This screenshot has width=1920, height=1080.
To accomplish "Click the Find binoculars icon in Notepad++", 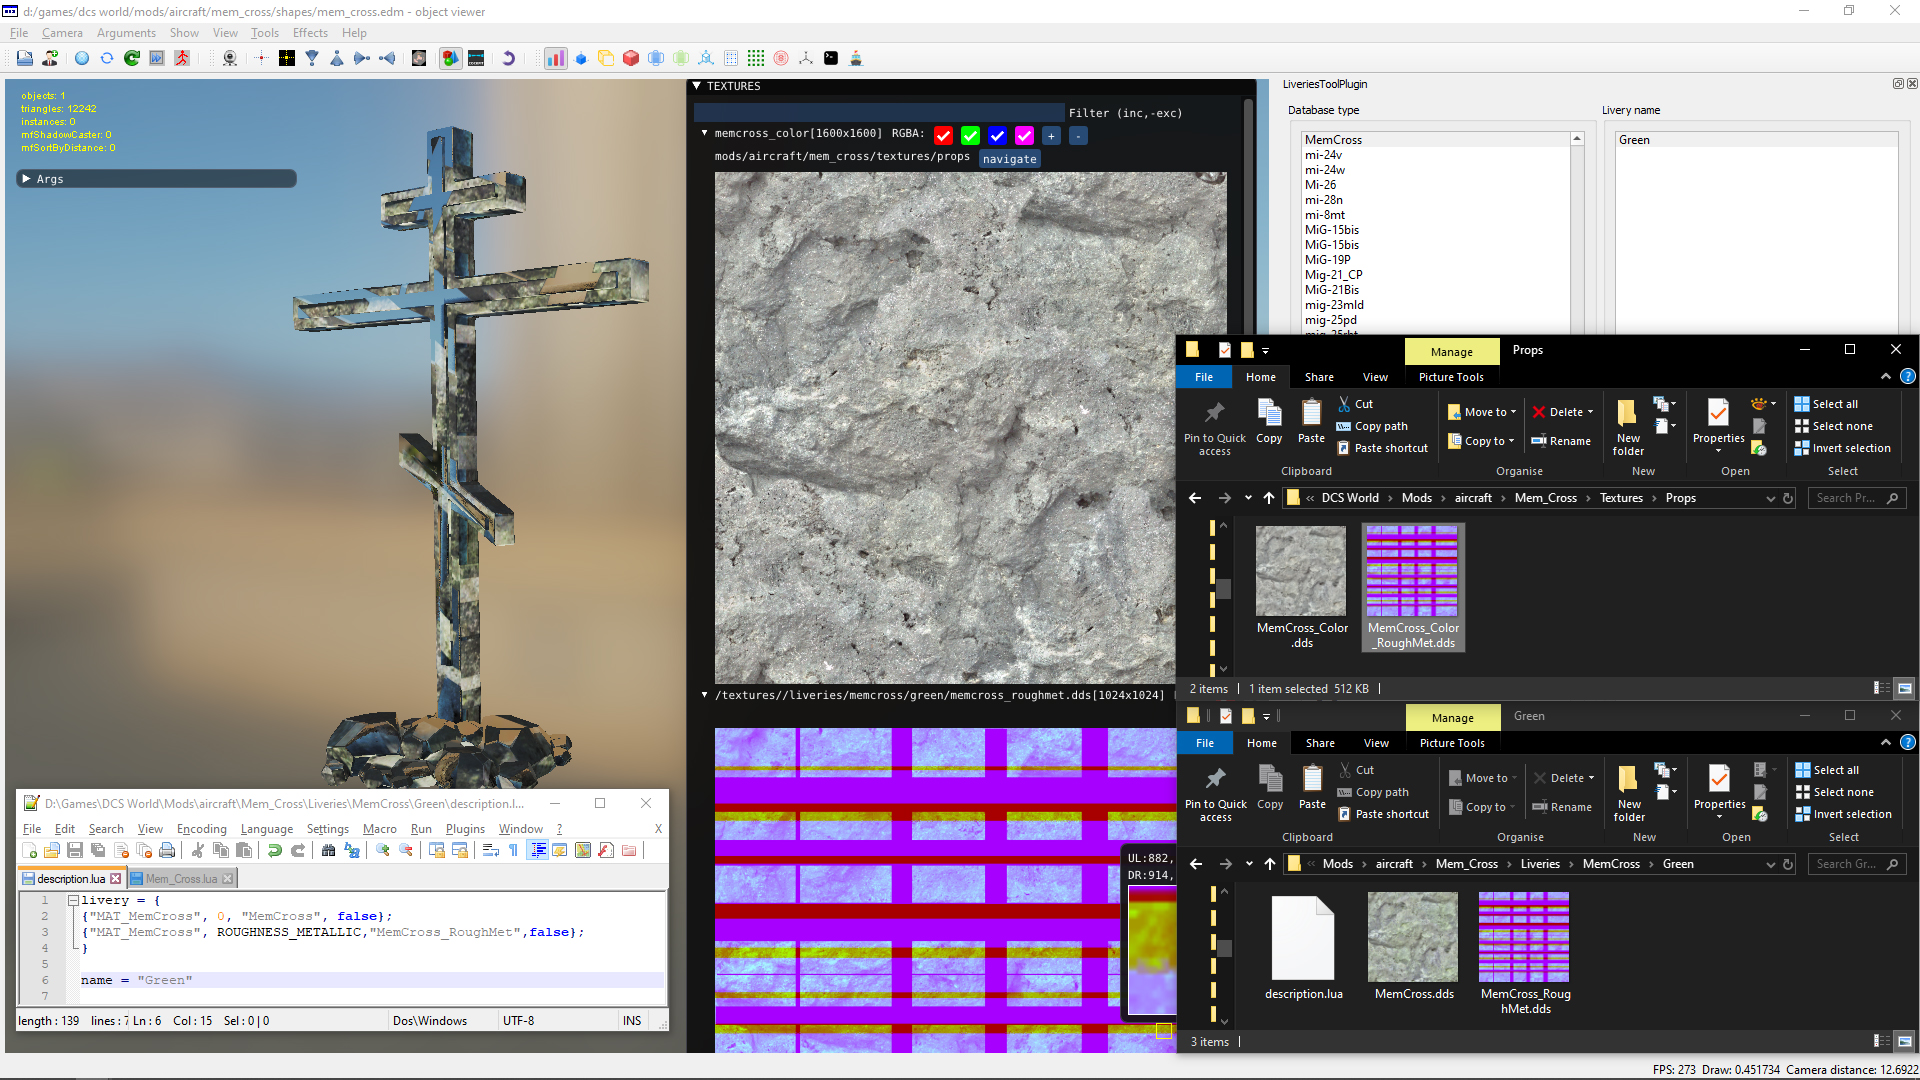I will click(x=328, y=850).
